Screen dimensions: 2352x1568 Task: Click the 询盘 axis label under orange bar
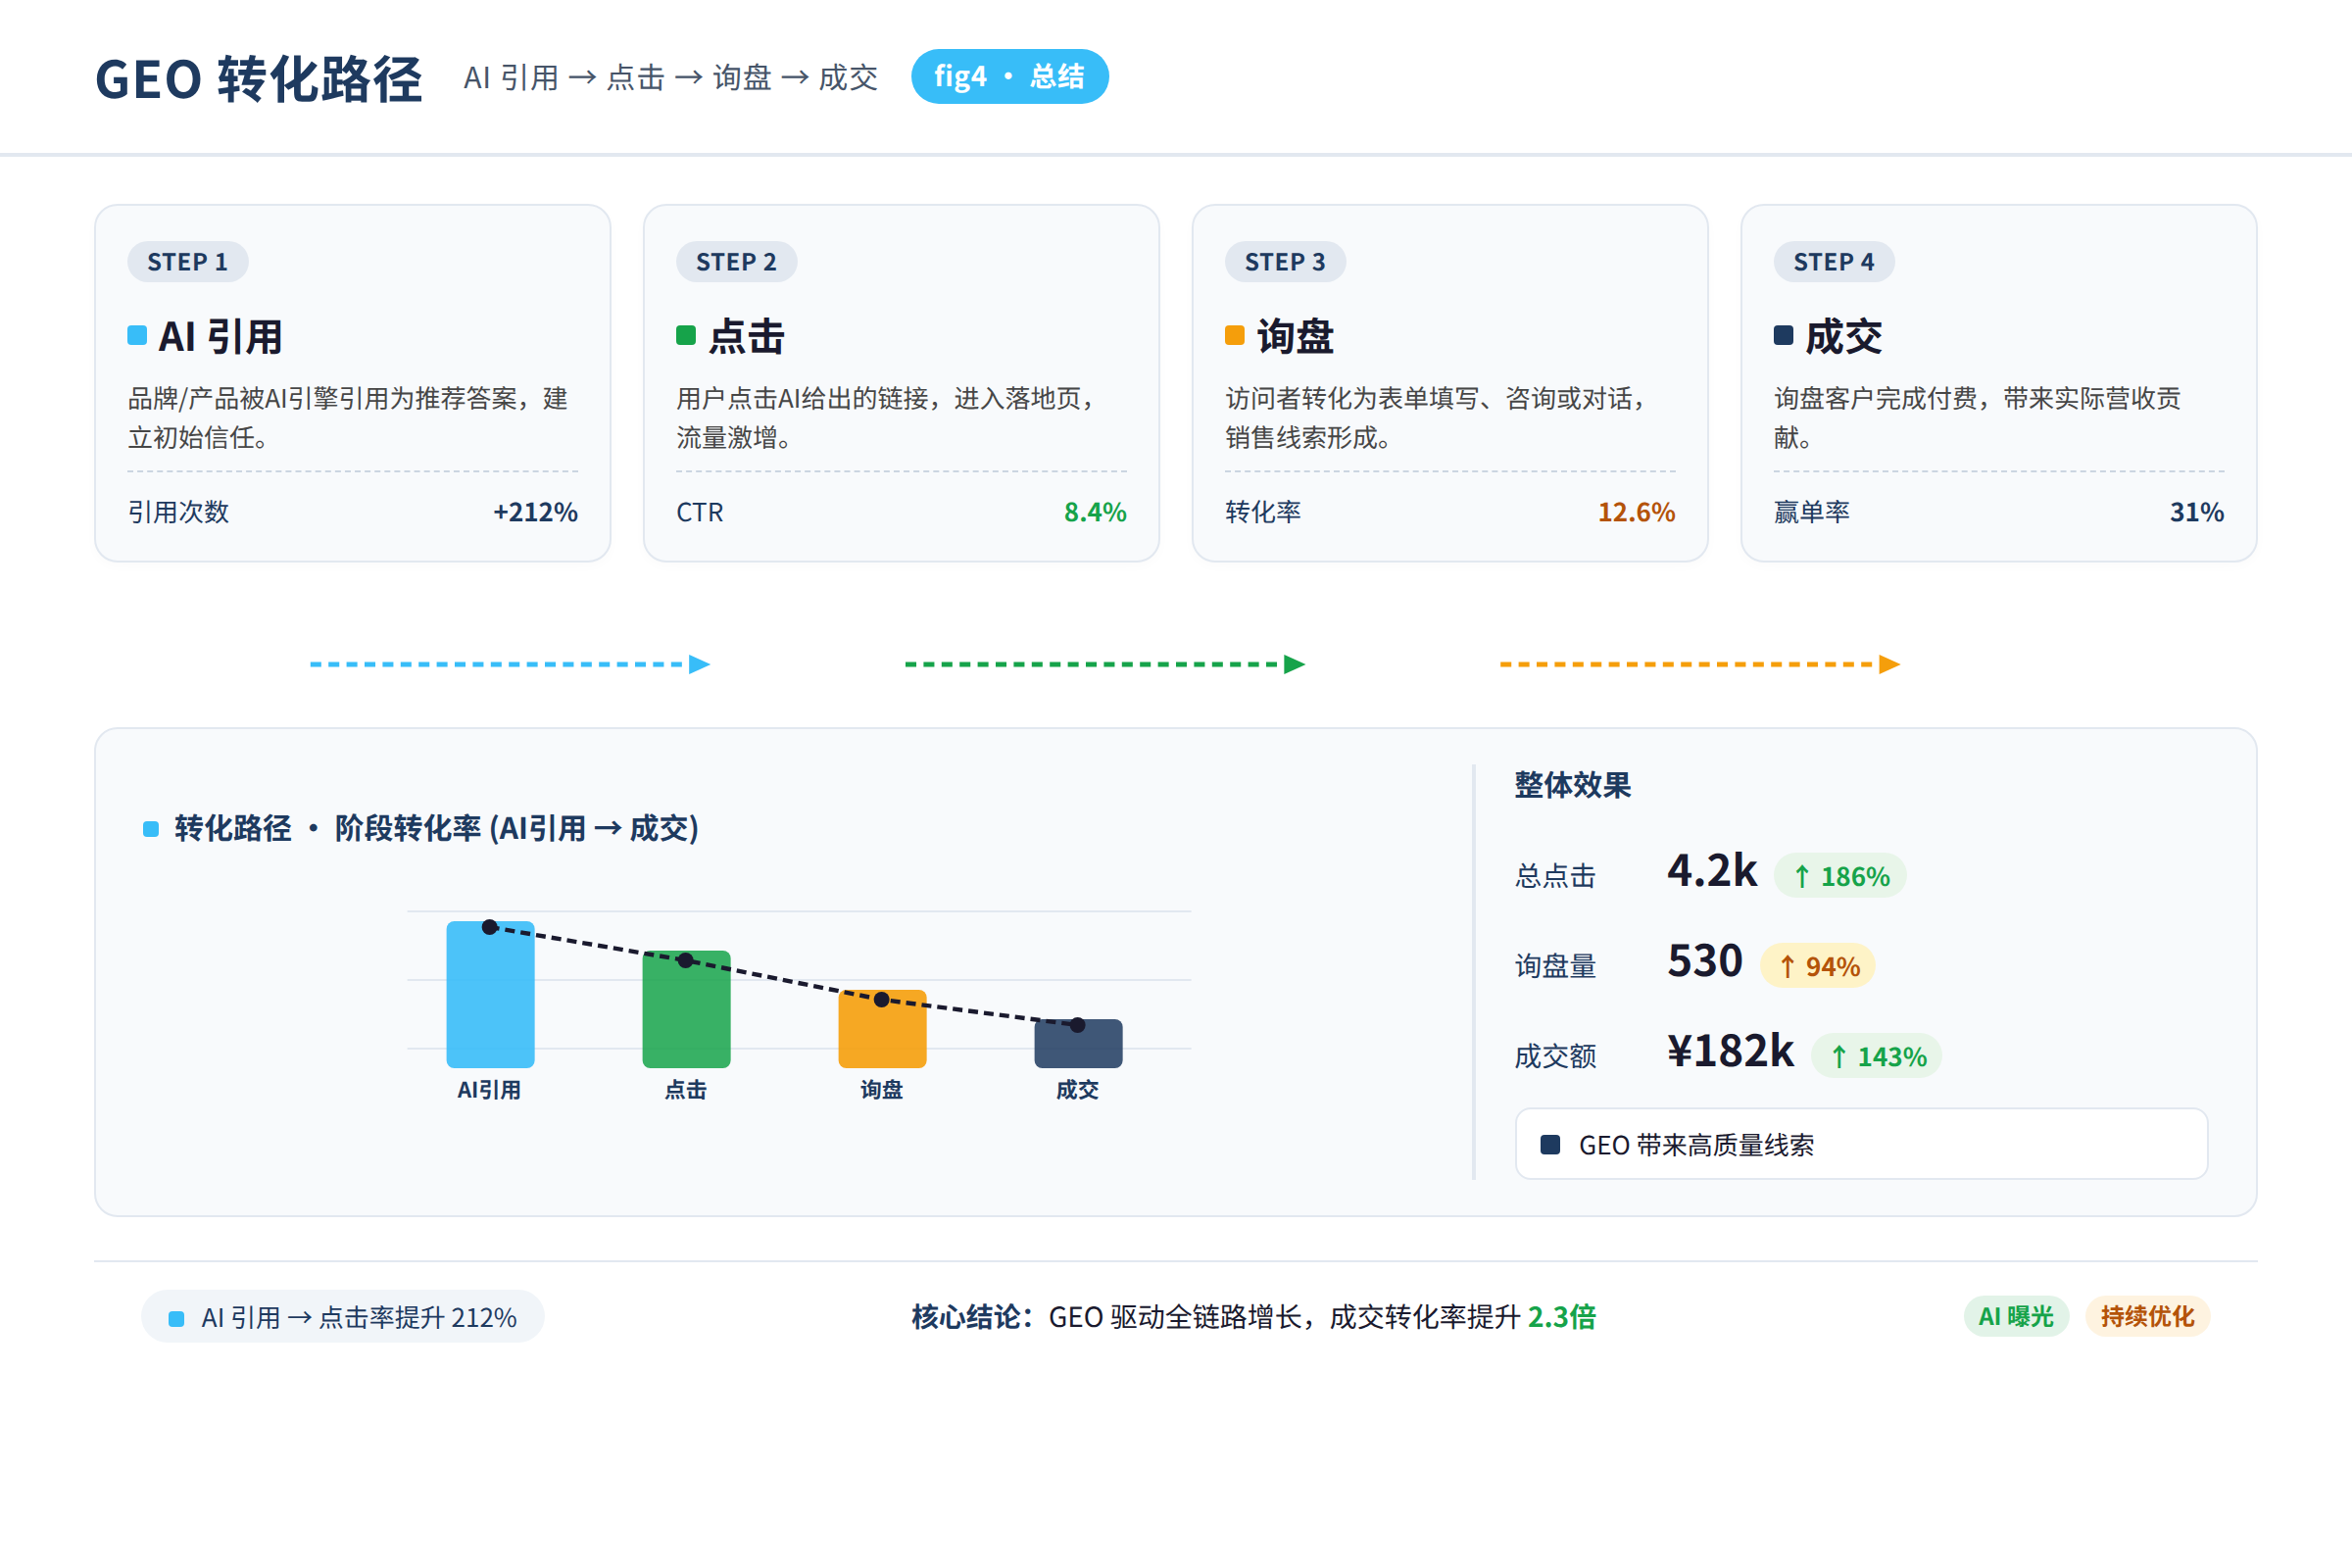(882, 1090)
